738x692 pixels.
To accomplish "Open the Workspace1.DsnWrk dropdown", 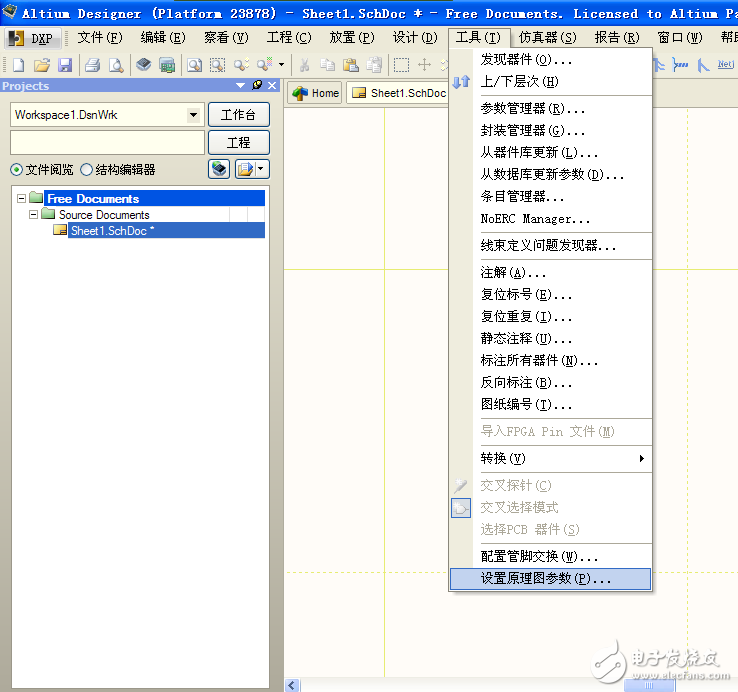I will pos(193,114).
